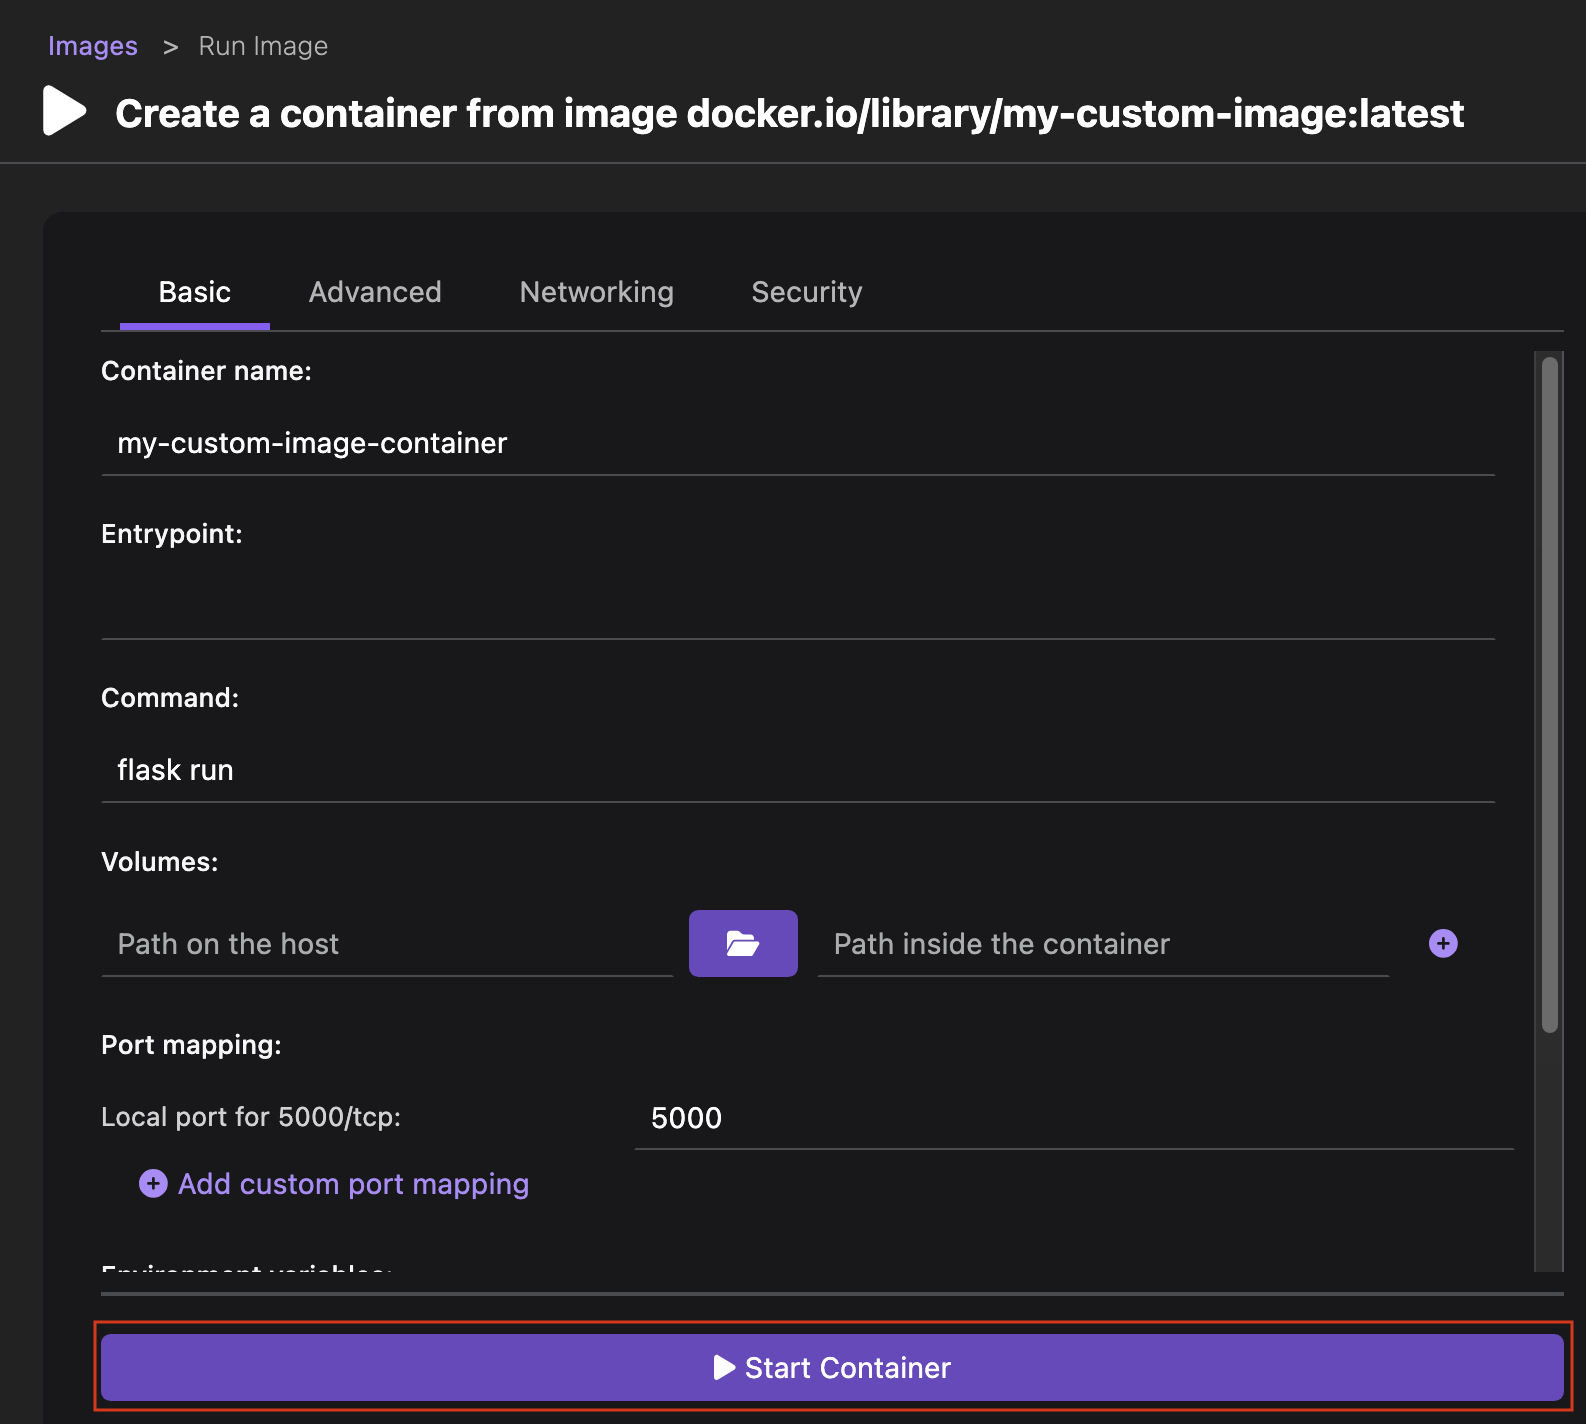
Task: Click the Run Image breadcrumb text
Action: pos(263,46)
